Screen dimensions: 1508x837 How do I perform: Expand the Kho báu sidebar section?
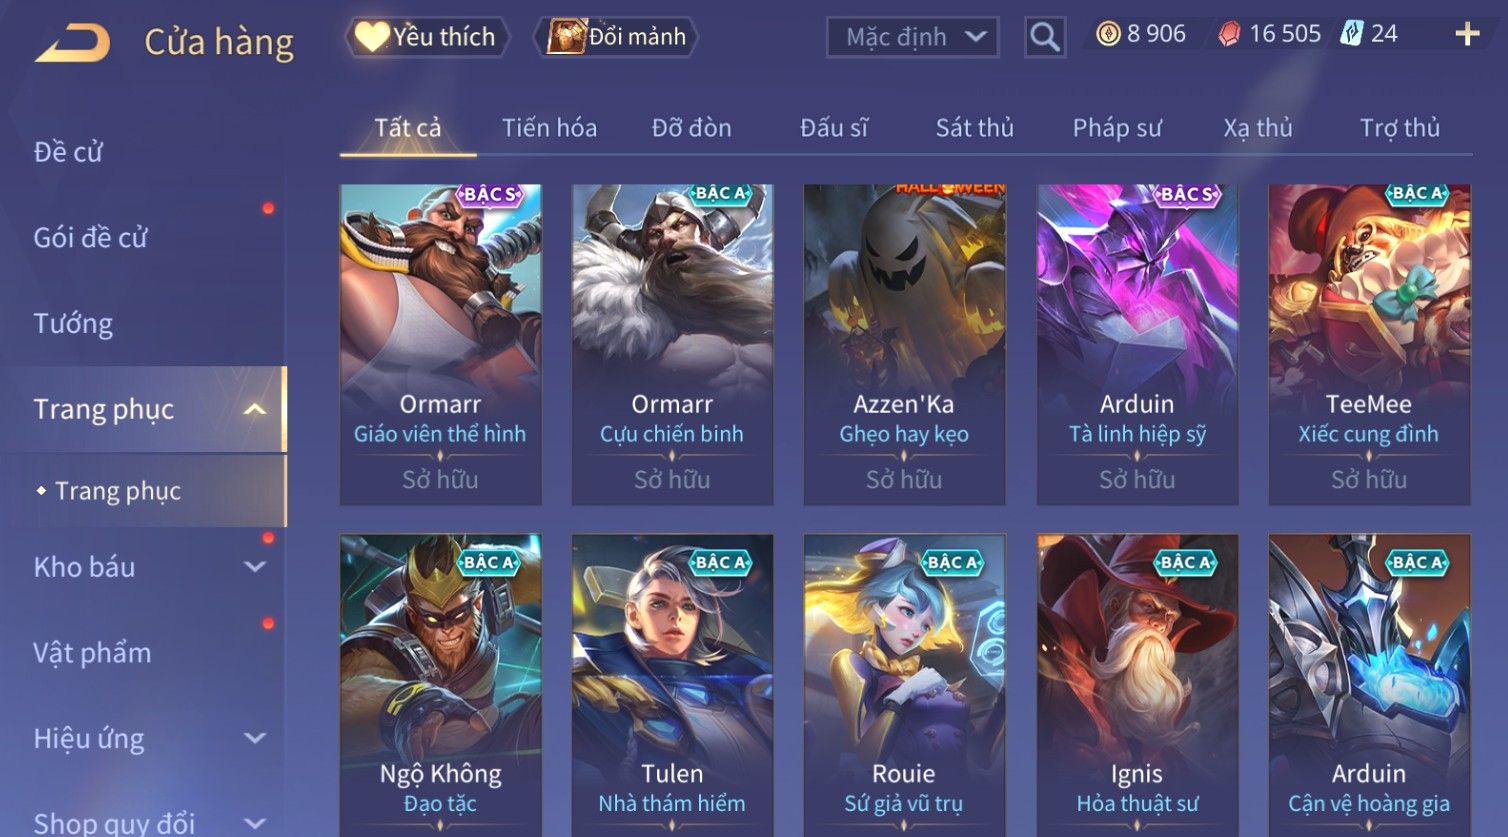point(255,567)
